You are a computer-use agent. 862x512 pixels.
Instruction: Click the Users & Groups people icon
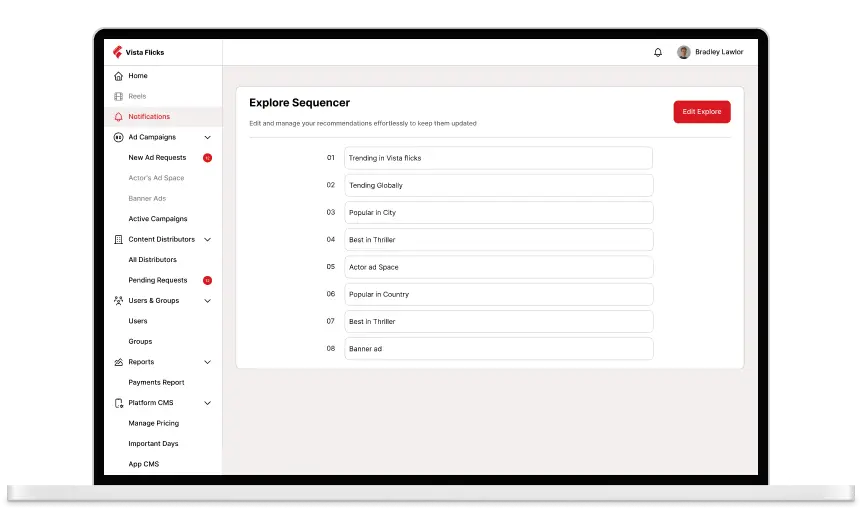tap(119, 300)
